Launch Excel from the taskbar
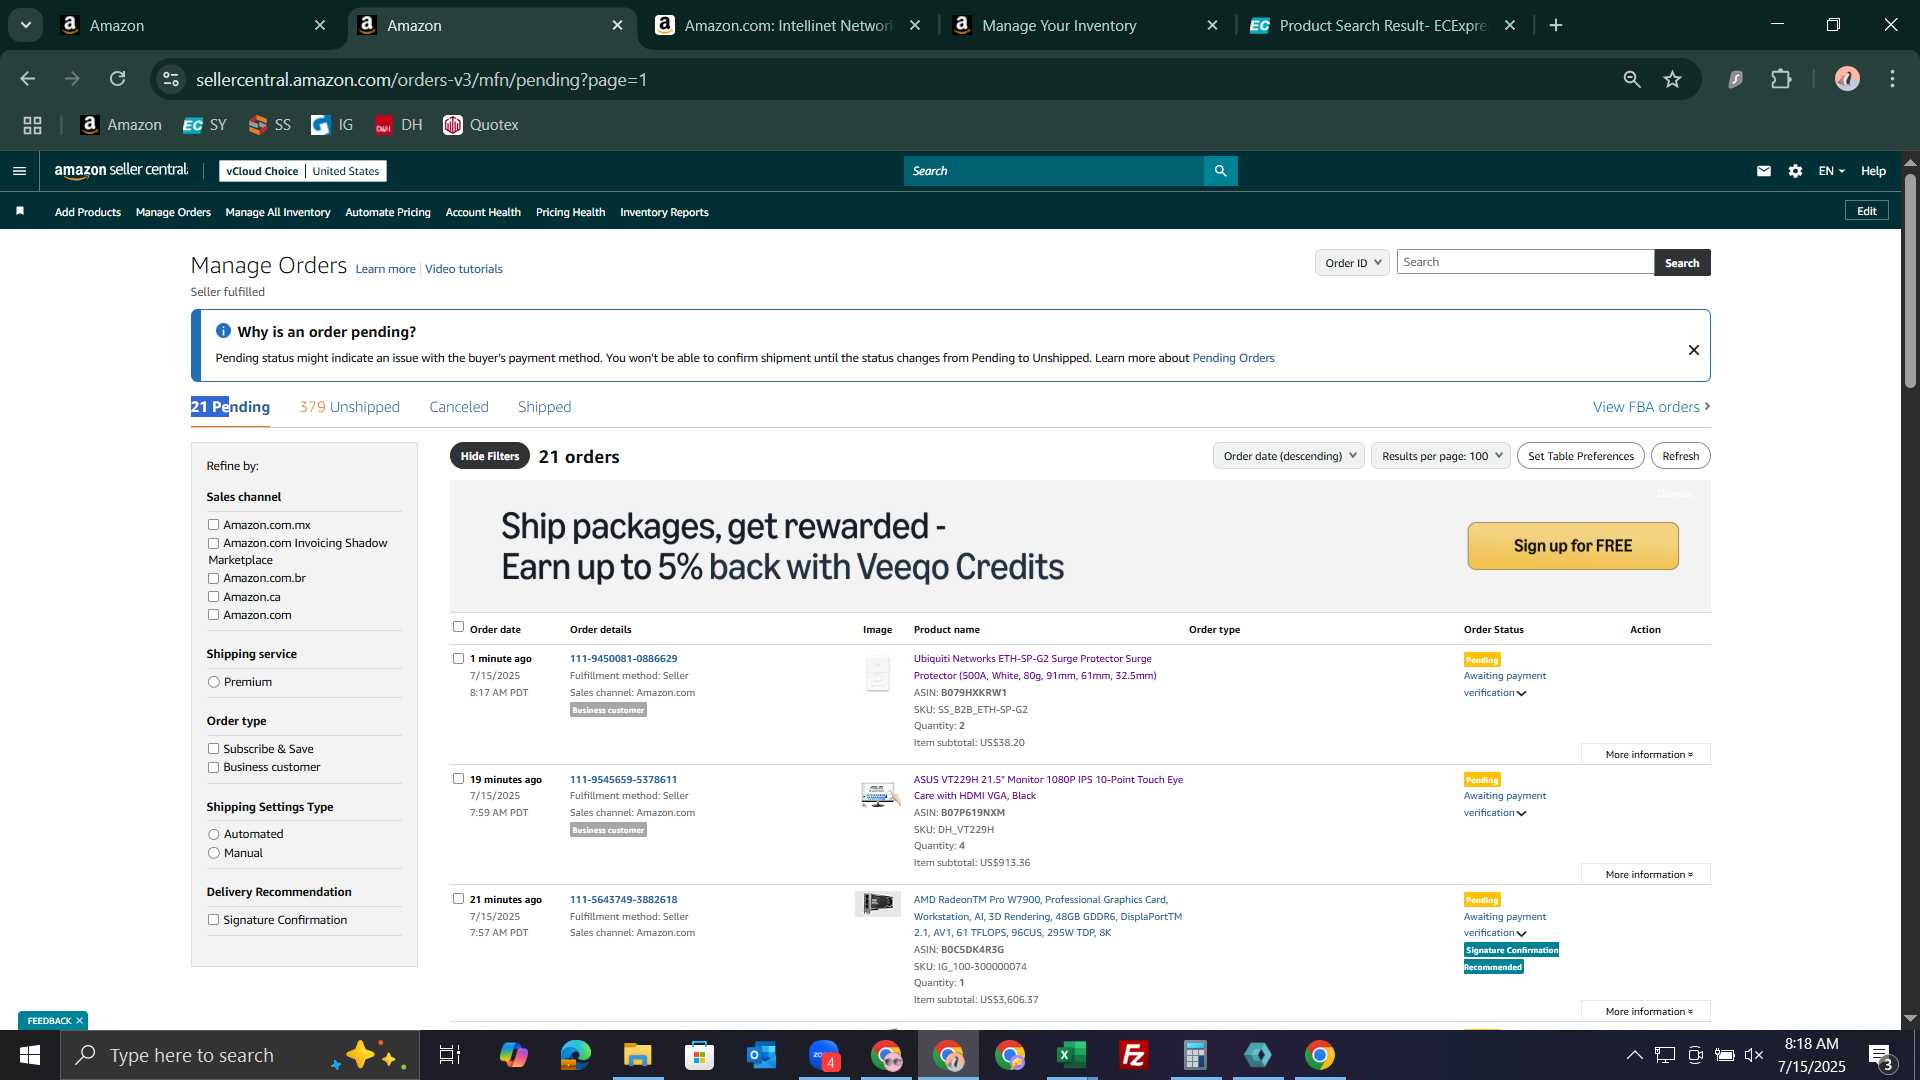 pyautogui.click(x=1071, y=1055)
